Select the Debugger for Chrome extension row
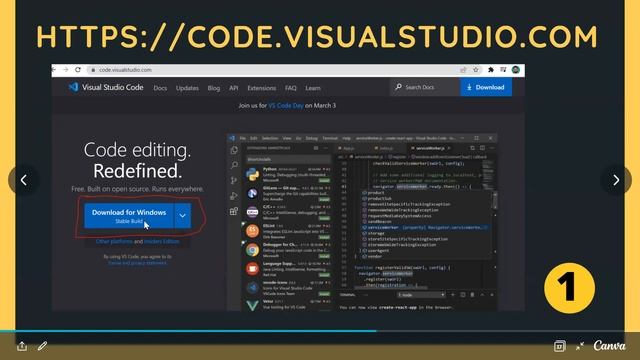The image size is (640, 360). [288, 250]
